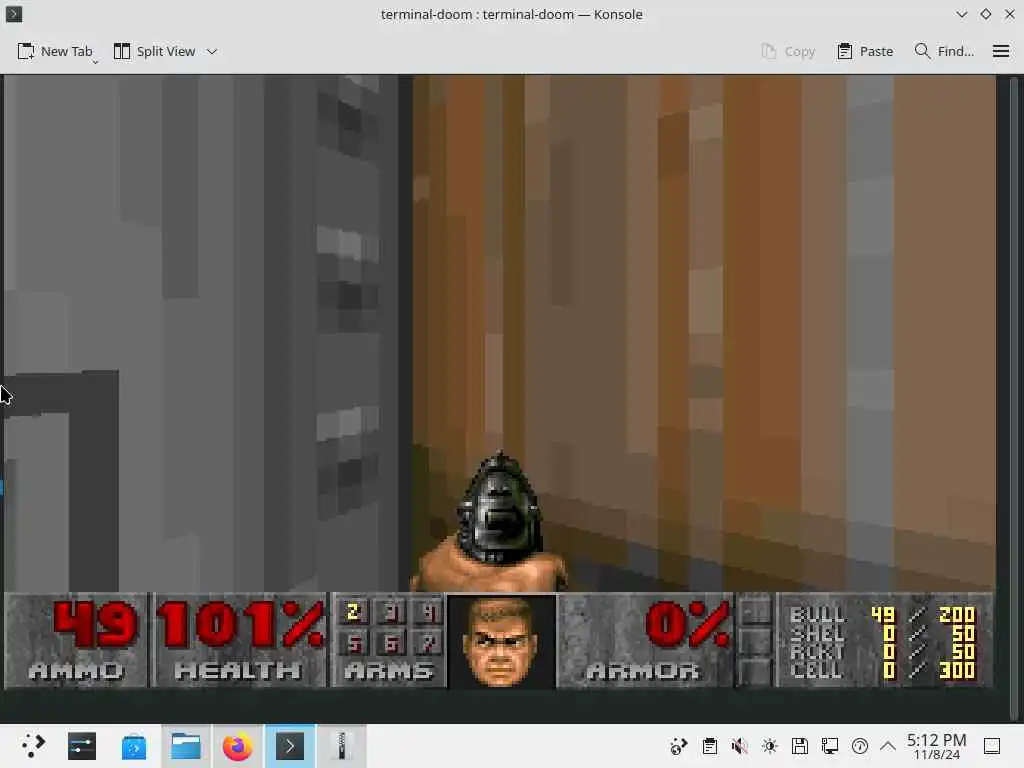This screenshot has width=1024, height=768.
Task: Open System Settings from the taskbar
Action: coord(82,746)
